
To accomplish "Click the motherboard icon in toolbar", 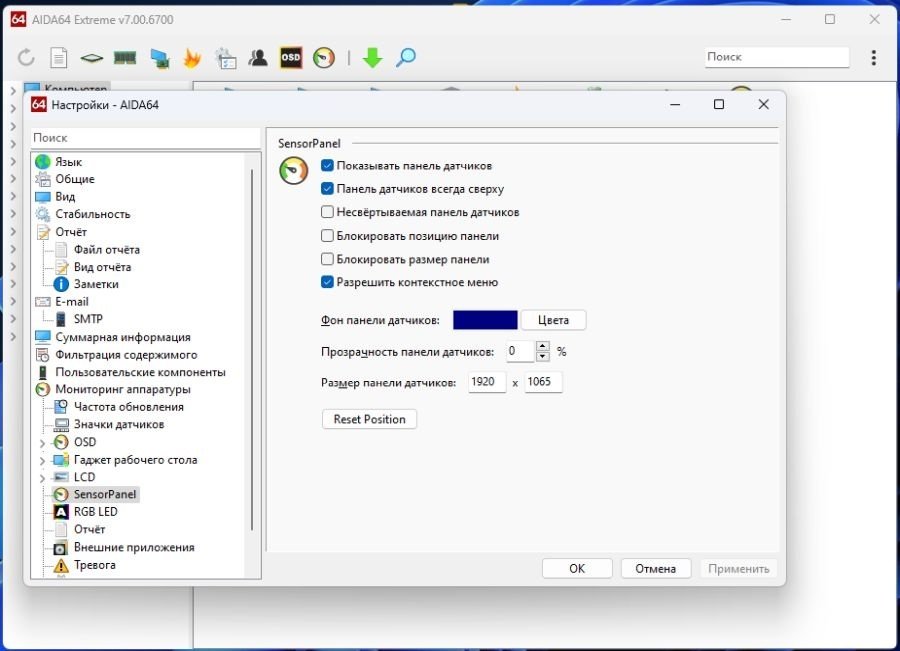I will (x=91, y=58).
